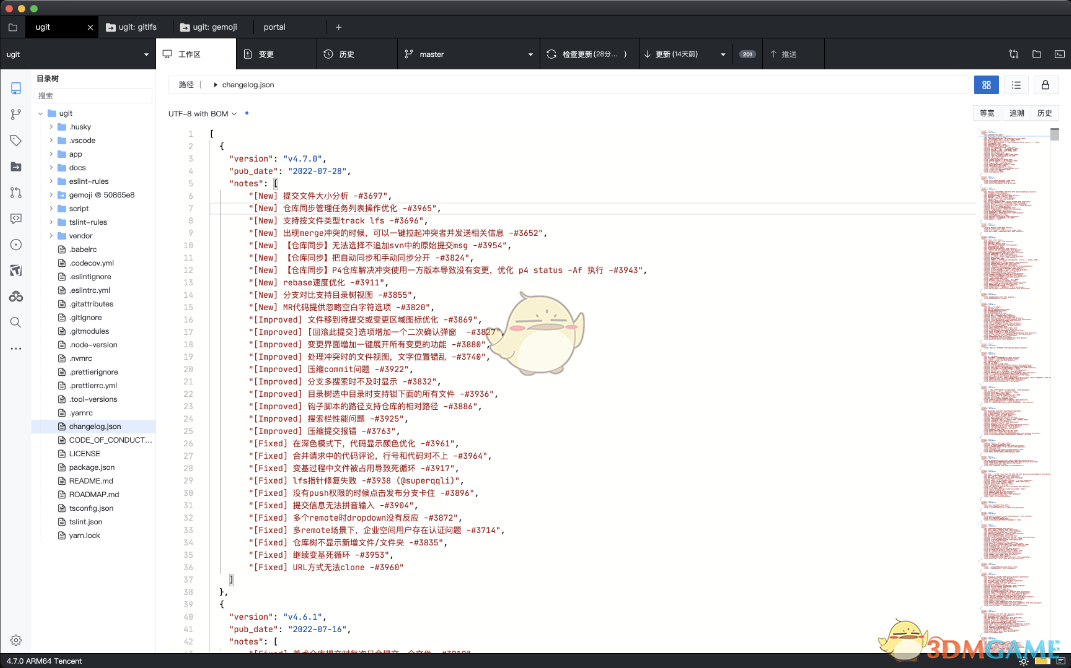
Task: Open the terminal icon in the top toolbar
Action: tap(1060, 54)
